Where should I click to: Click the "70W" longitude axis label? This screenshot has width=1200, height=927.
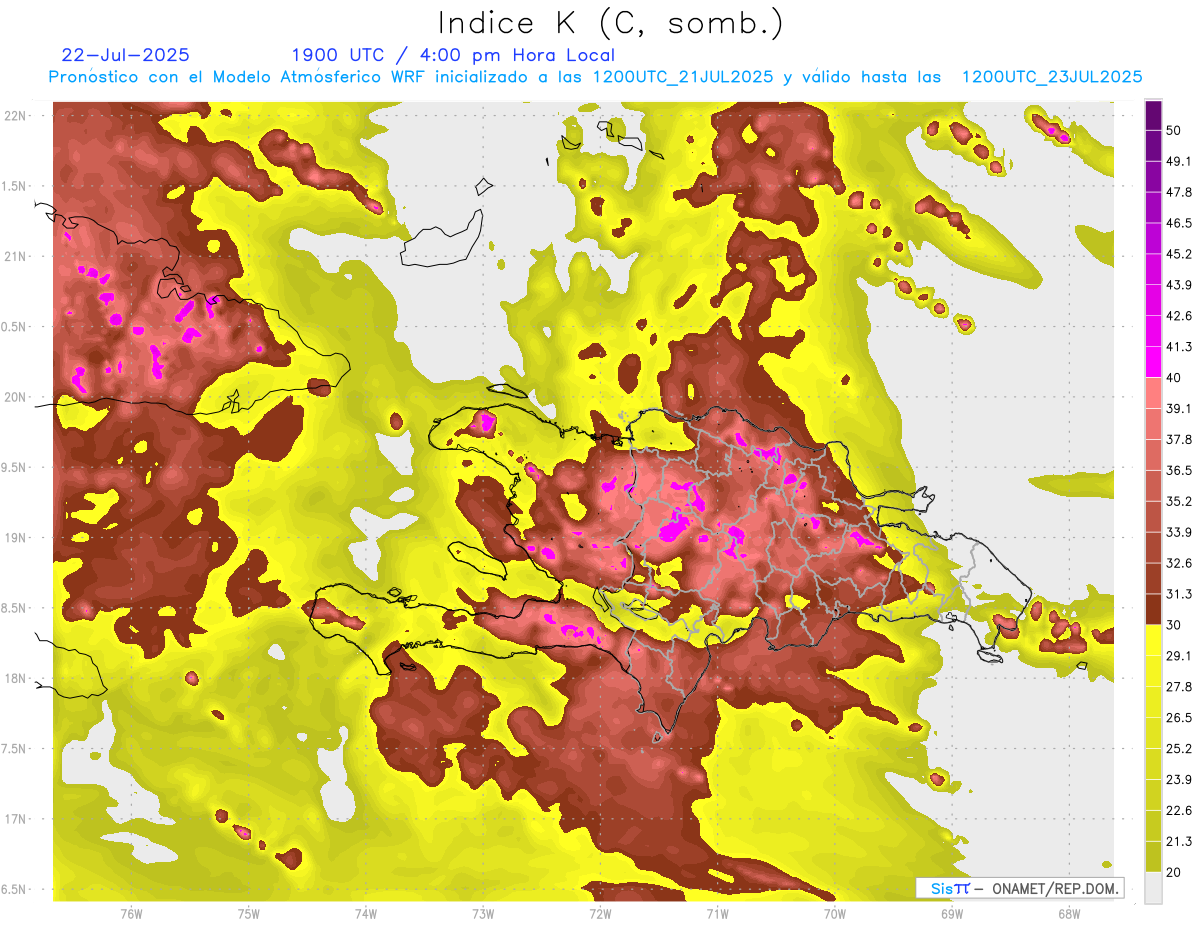pos(834,913)
